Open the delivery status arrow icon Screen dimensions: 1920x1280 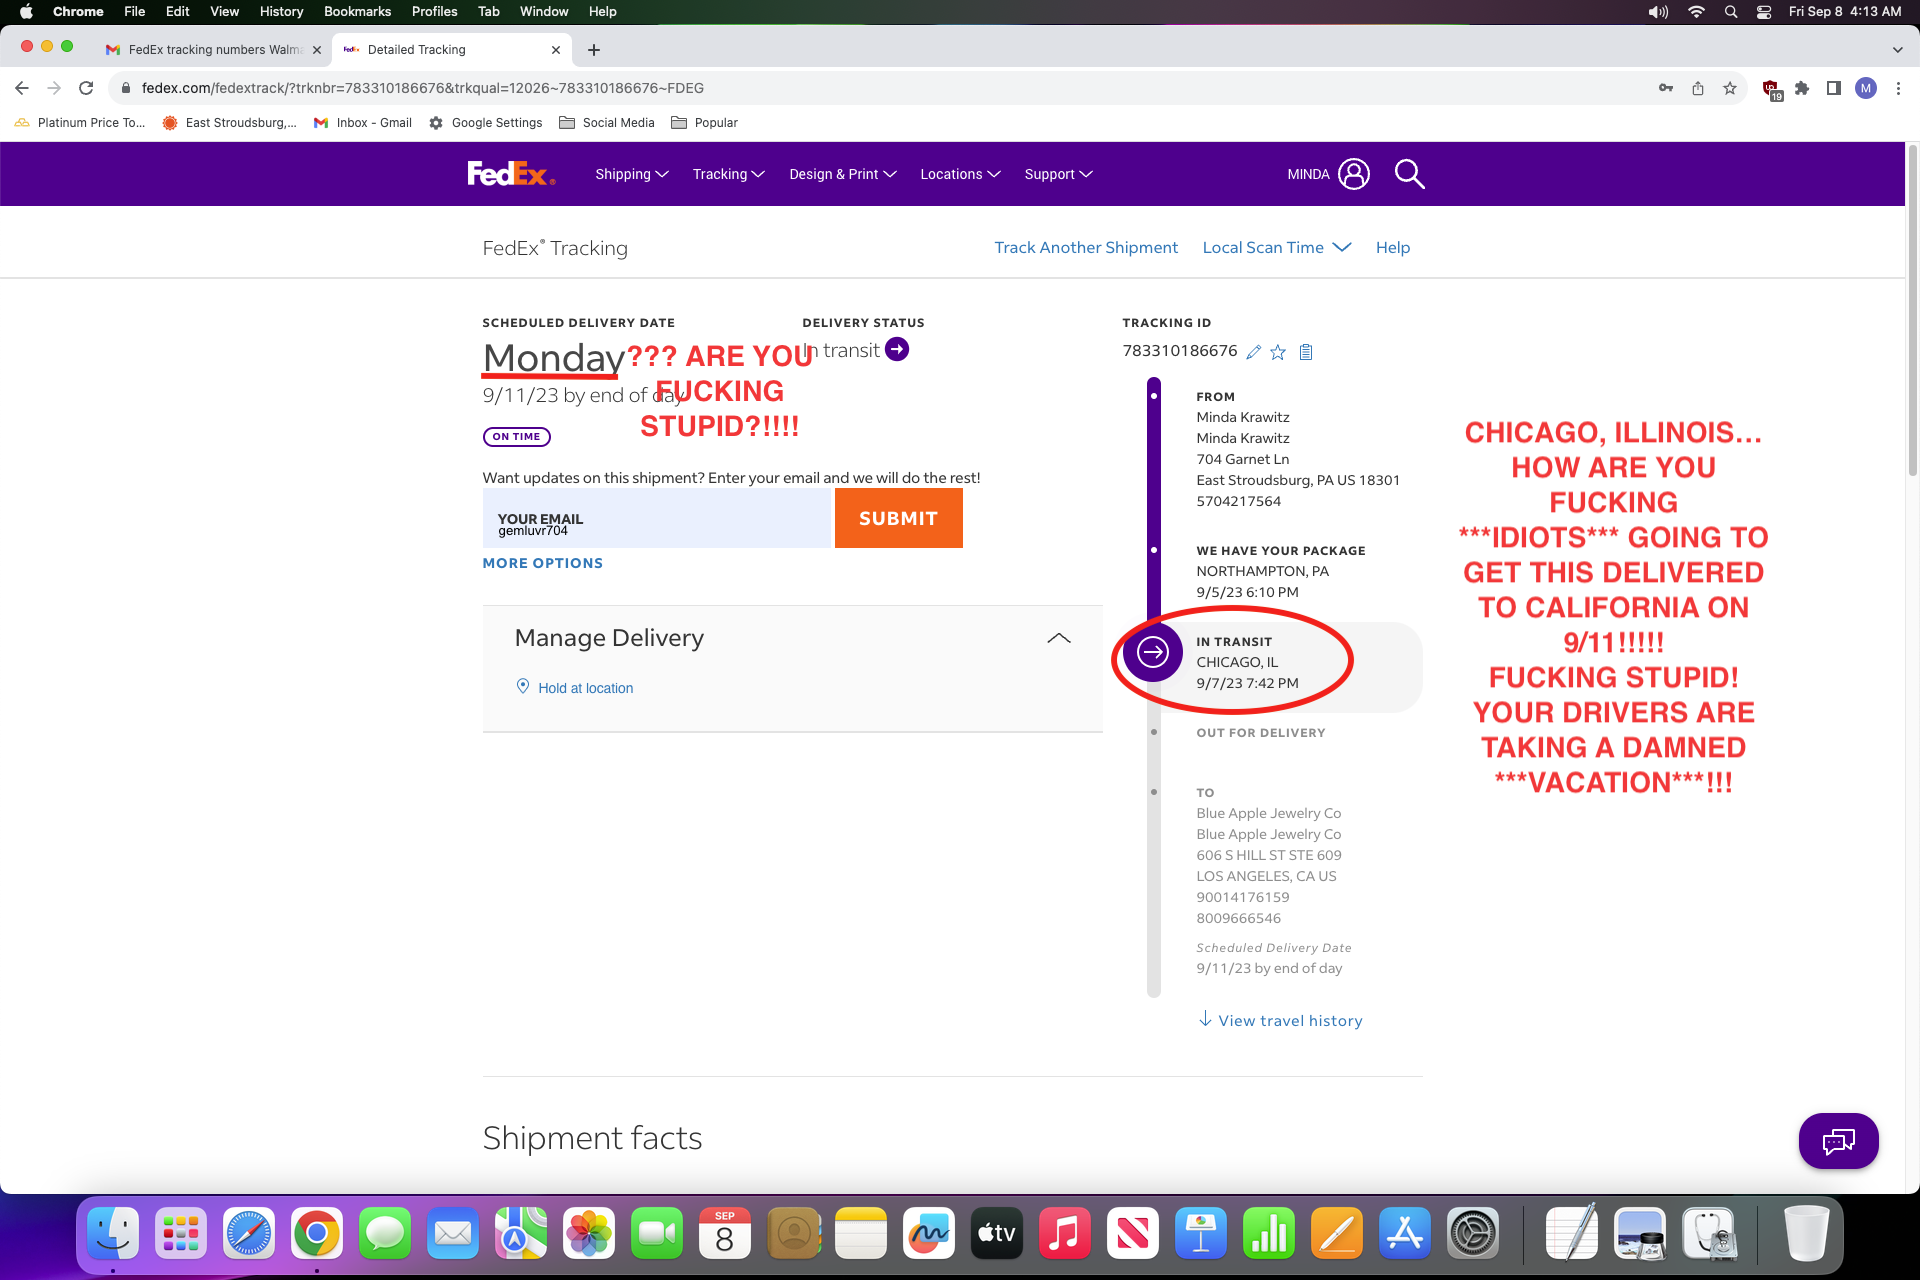(897, 349)
